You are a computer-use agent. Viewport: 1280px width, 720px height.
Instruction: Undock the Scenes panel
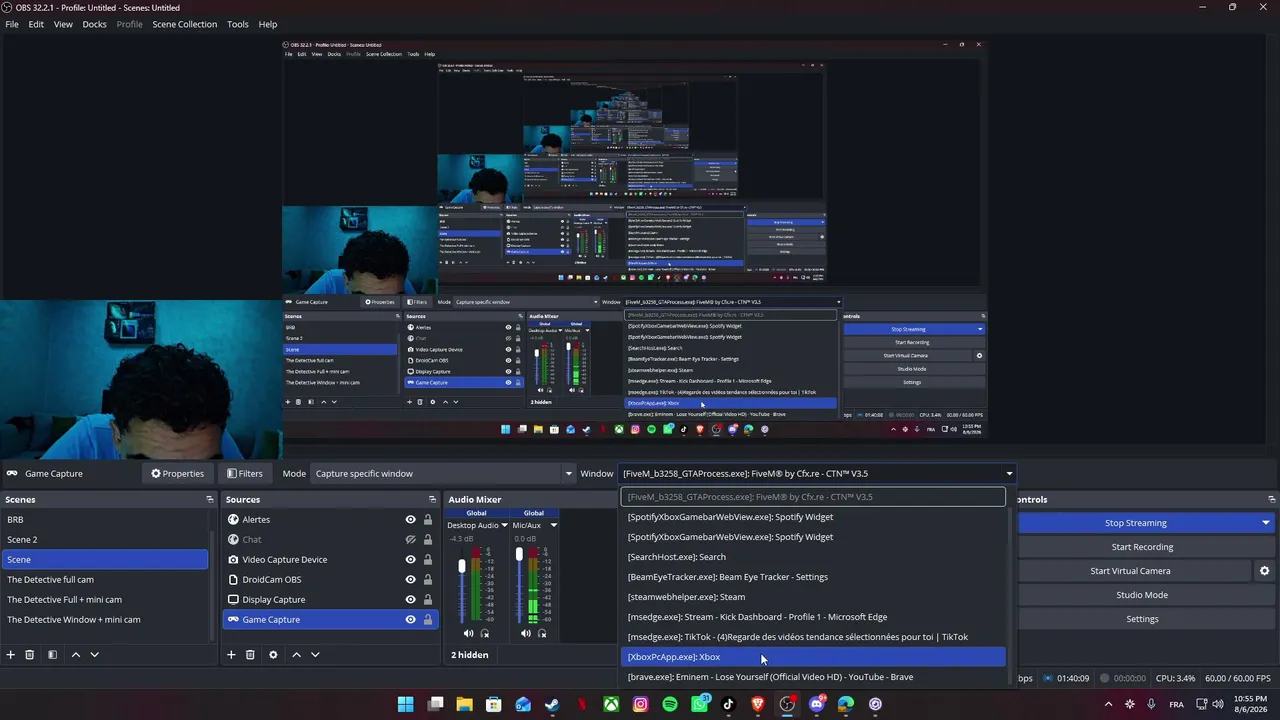click(210, 499)
